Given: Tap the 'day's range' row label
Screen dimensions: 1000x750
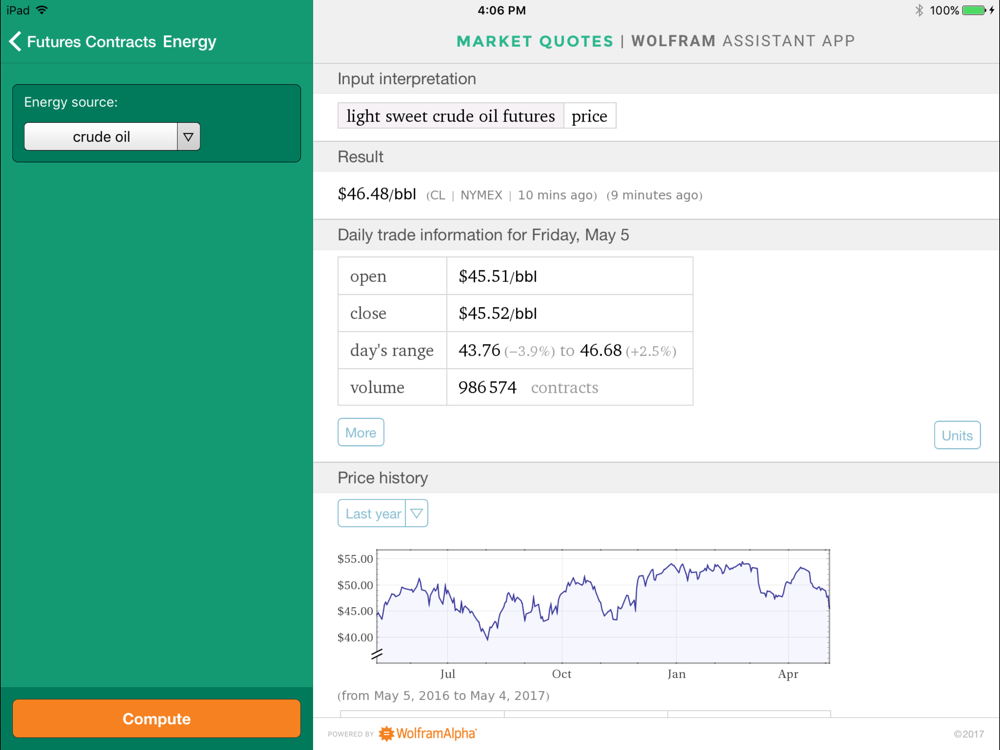Looking at the screenshot, I should tap(392, 350).
